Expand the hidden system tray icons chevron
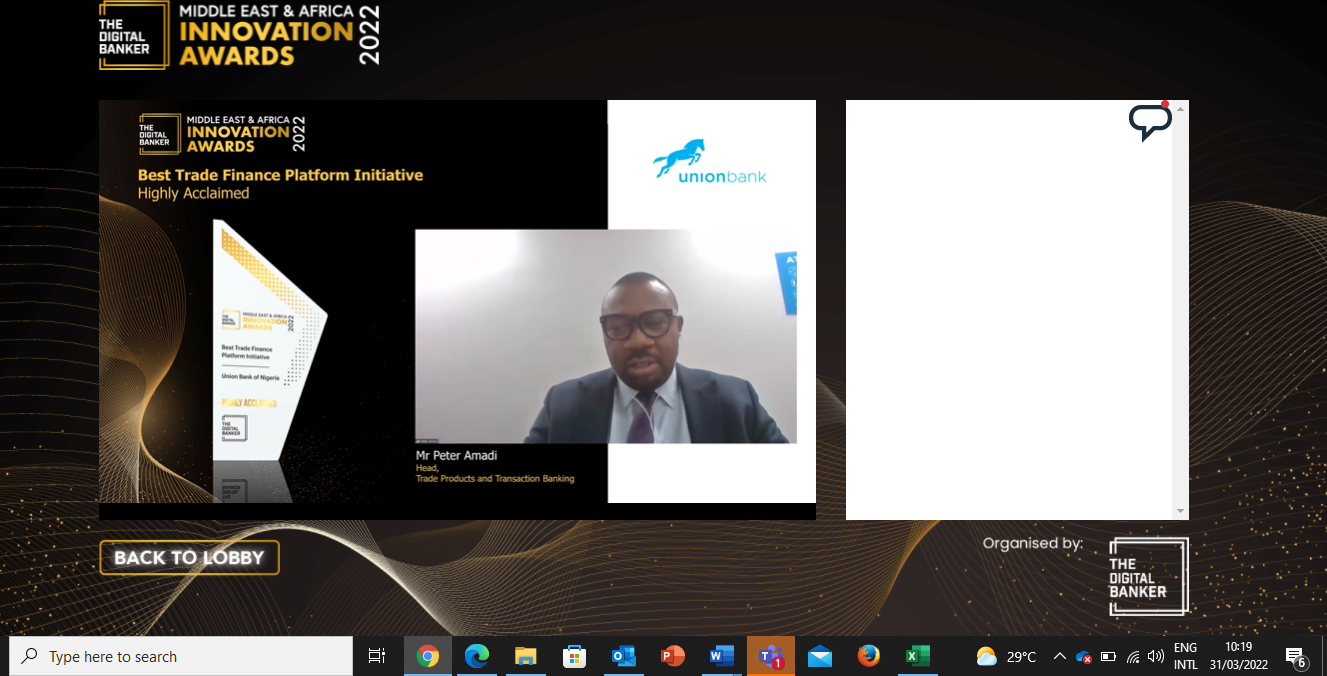The height and width of the screenshot is (676, 1327). pyautogui.click(x=1060, y=657)
